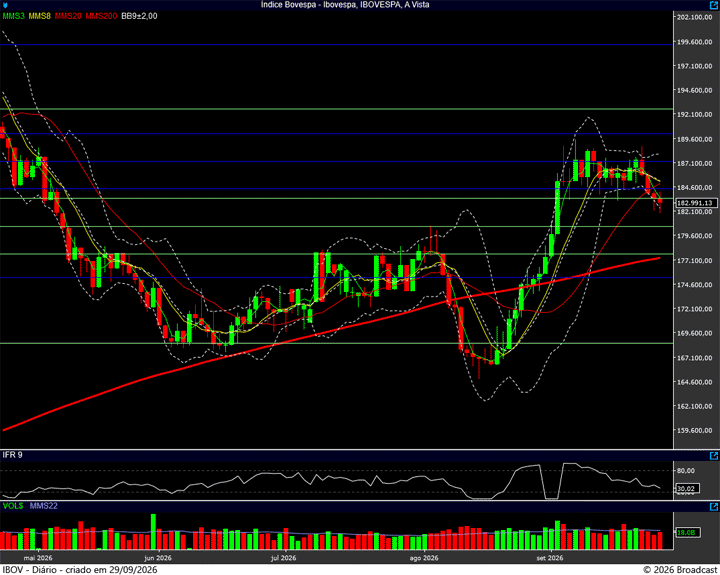Select the MMS3 moving average label
Screen dimensions: 720x575
[13, 16]
